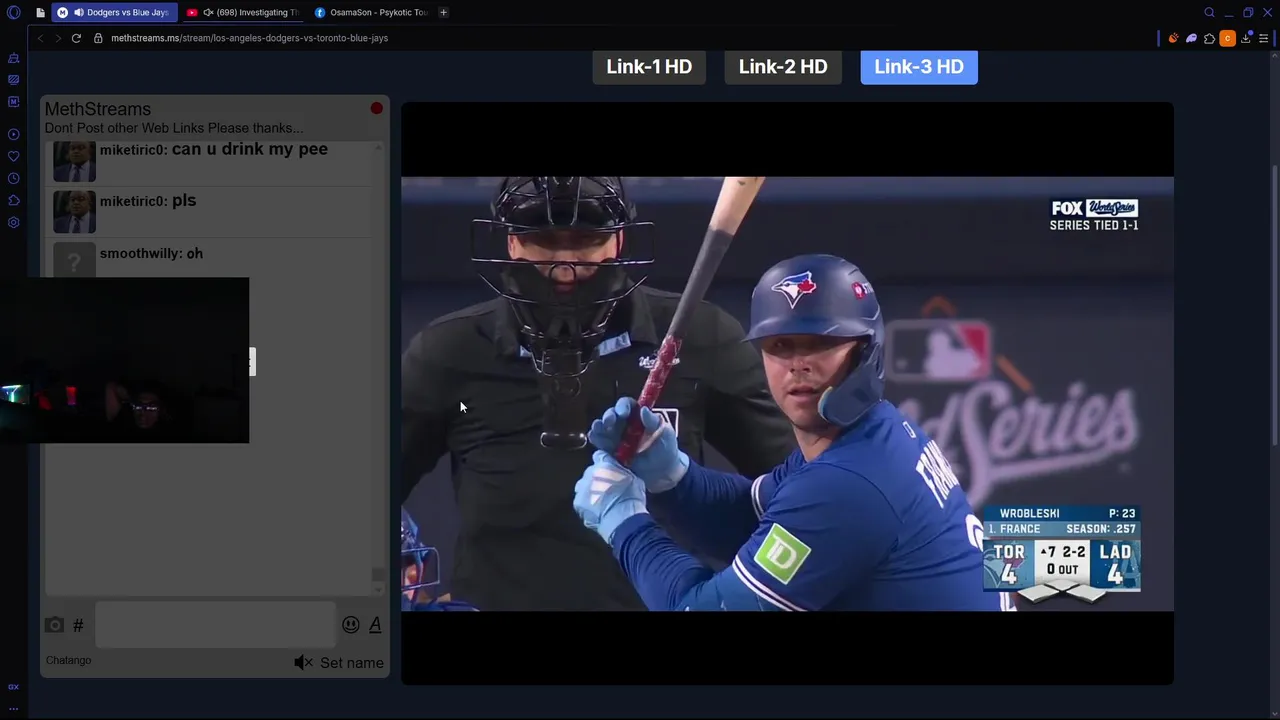Click the MethStreams chat title
1280x720 pixels.
tap(98, 109)
